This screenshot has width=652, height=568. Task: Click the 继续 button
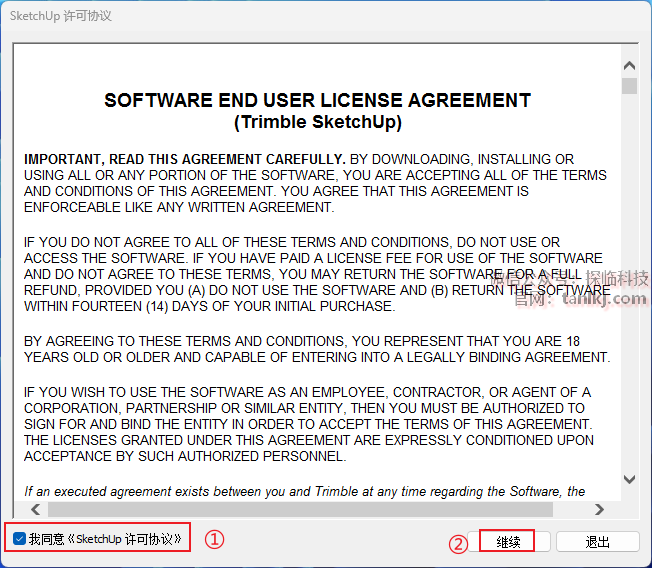tap(508, 541)
